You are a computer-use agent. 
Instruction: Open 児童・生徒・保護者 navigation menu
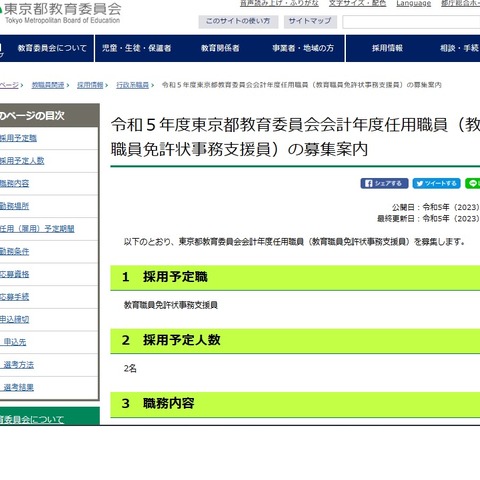coord(137,48)
